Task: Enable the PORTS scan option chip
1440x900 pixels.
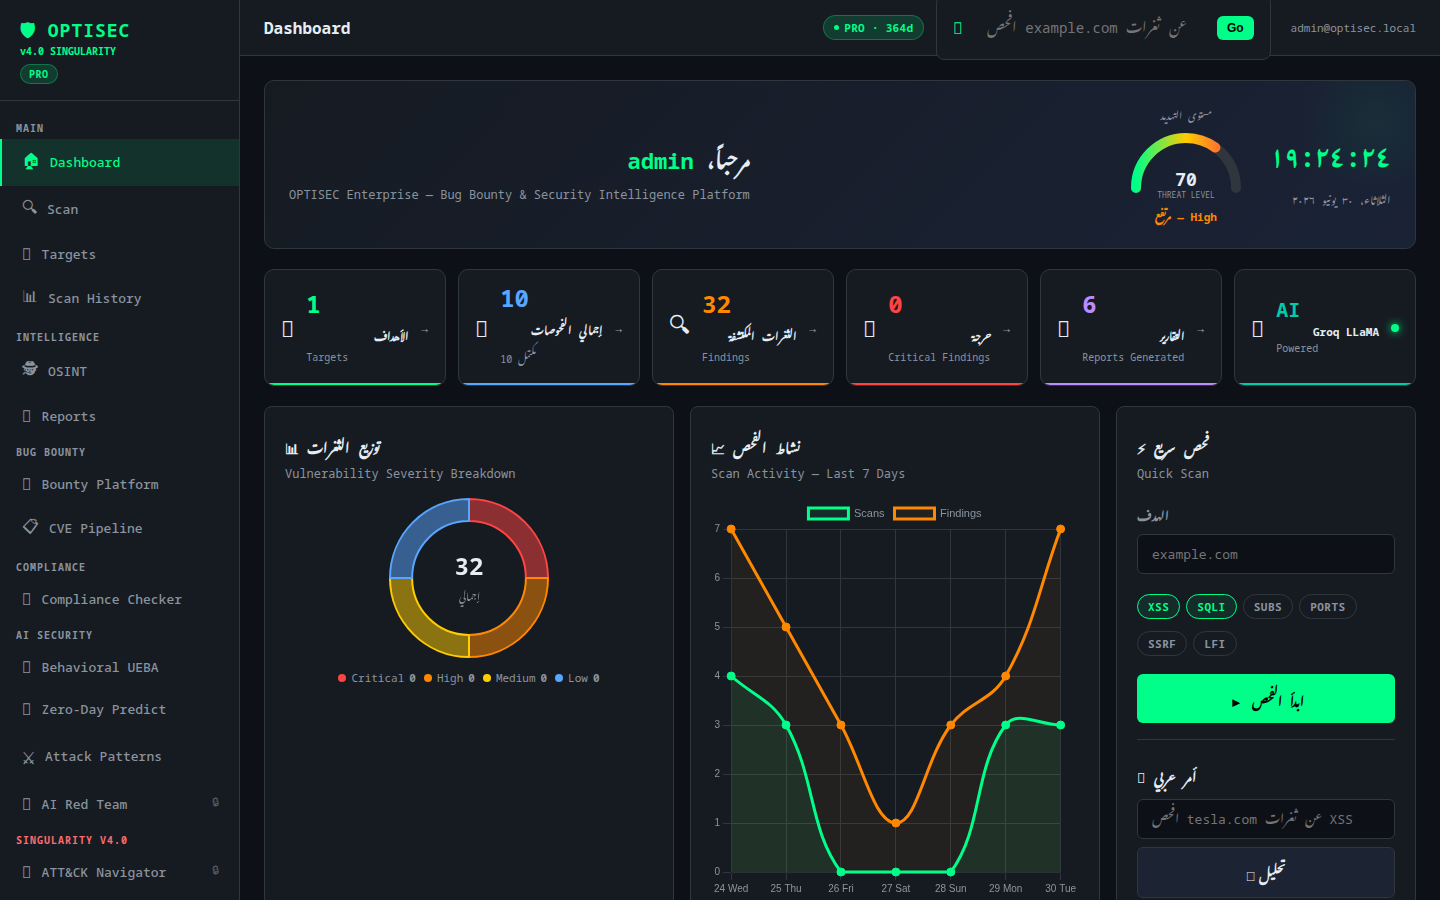Action: (x=1327, y=607)
